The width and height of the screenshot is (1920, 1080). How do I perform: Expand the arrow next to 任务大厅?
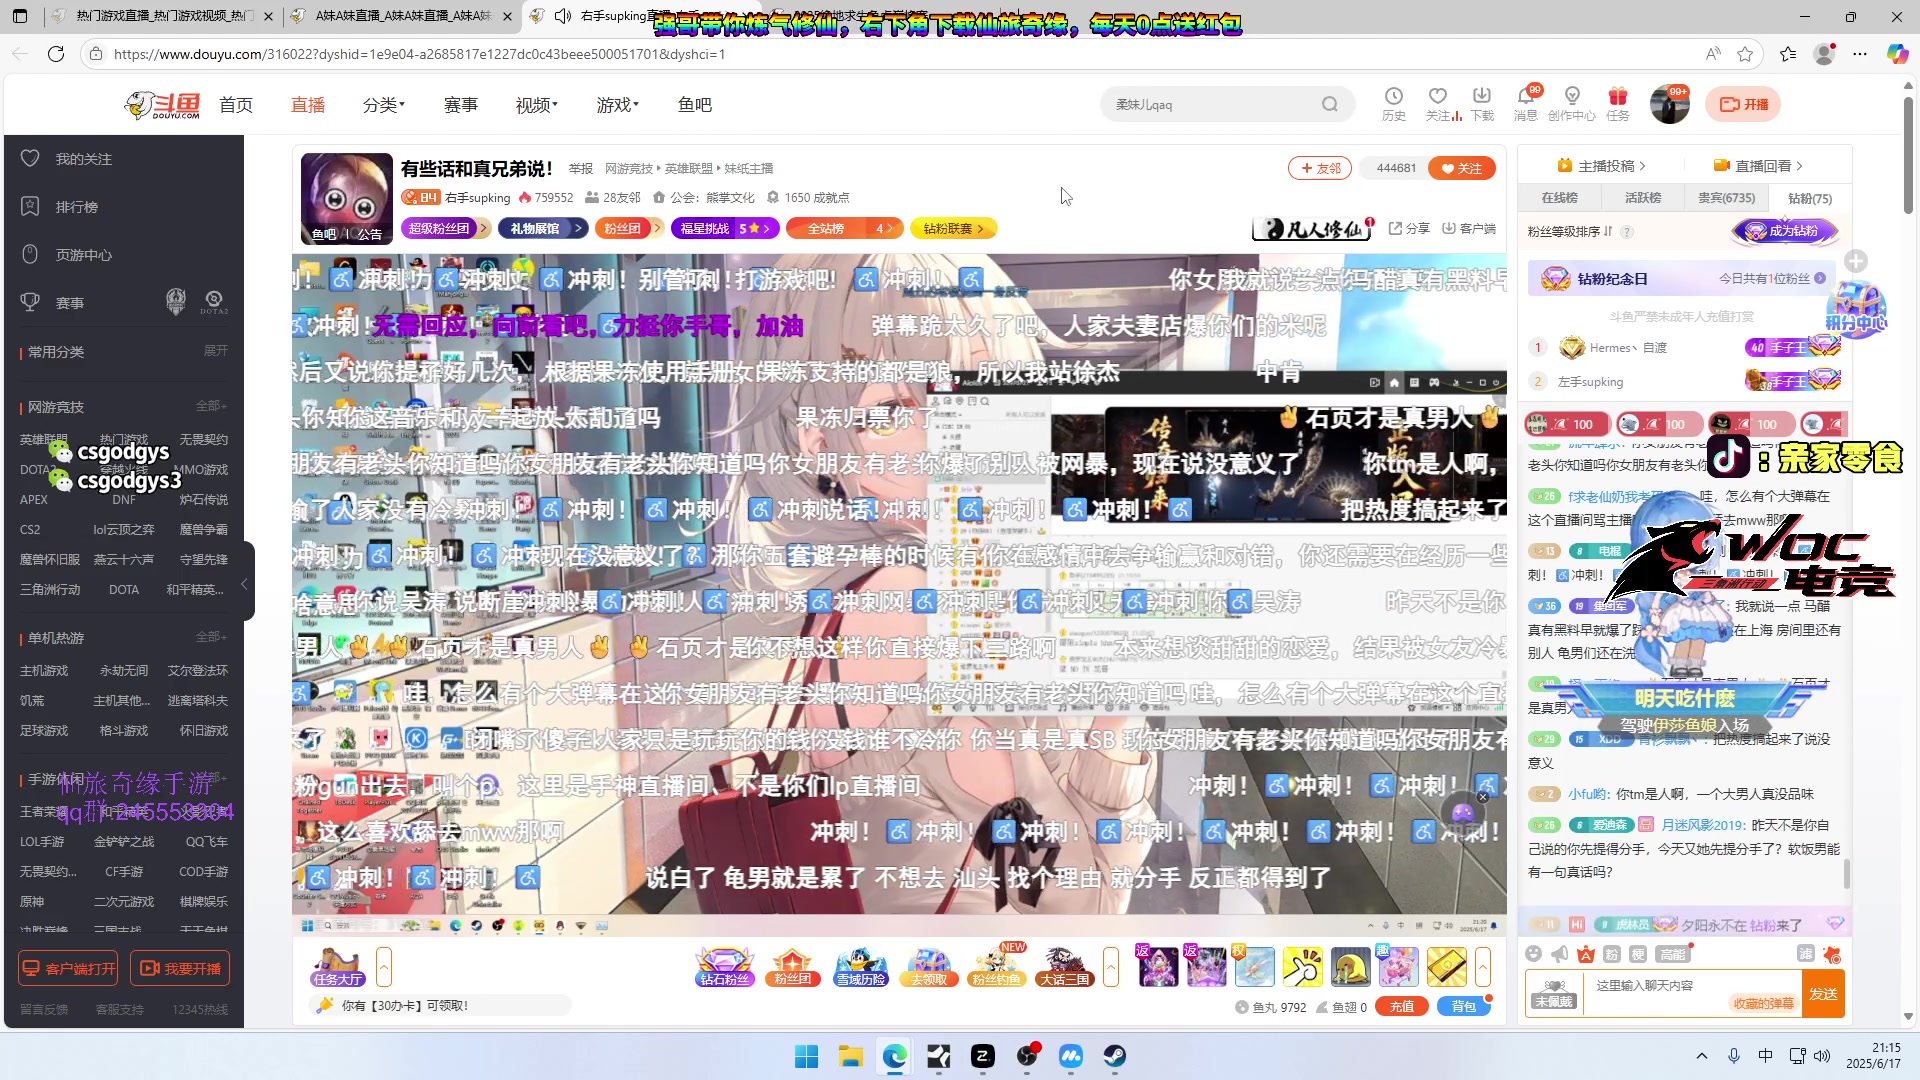coord(383,967)
